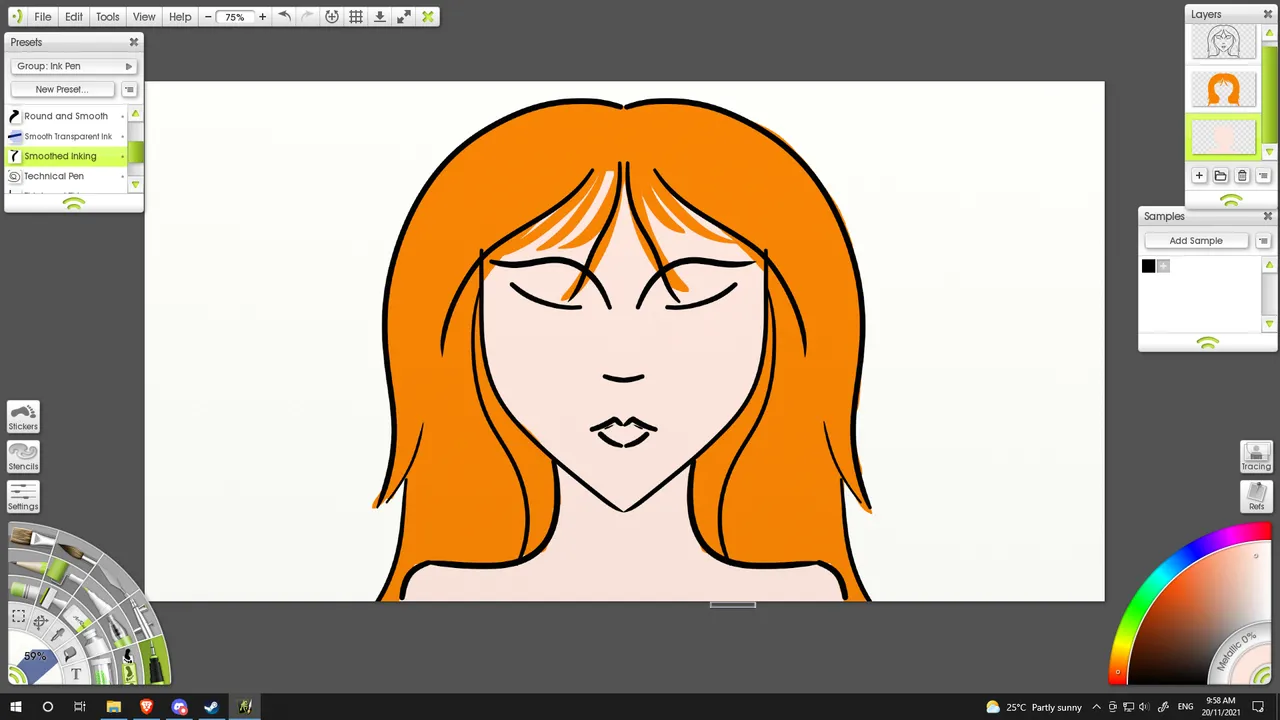The height and width of the screenshot is (720, 1280).
Task: Delete the layer with trash icon
Action: 1242,176
